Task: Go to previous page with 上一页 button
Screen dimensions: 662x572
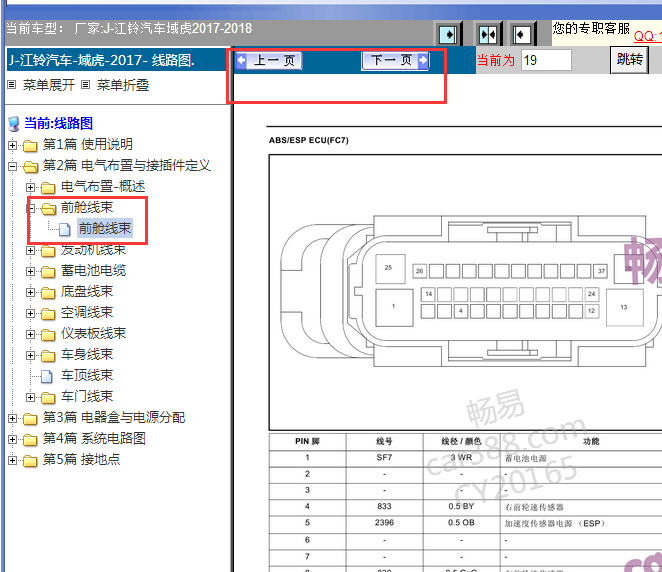Action: click(269, 61)
